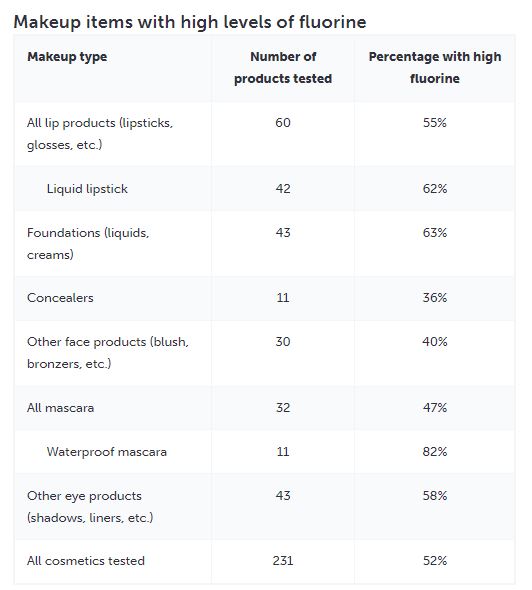Click the 63% foundations percentage
Viewport: 532px width, 590px height.
(x=435, y=233)
